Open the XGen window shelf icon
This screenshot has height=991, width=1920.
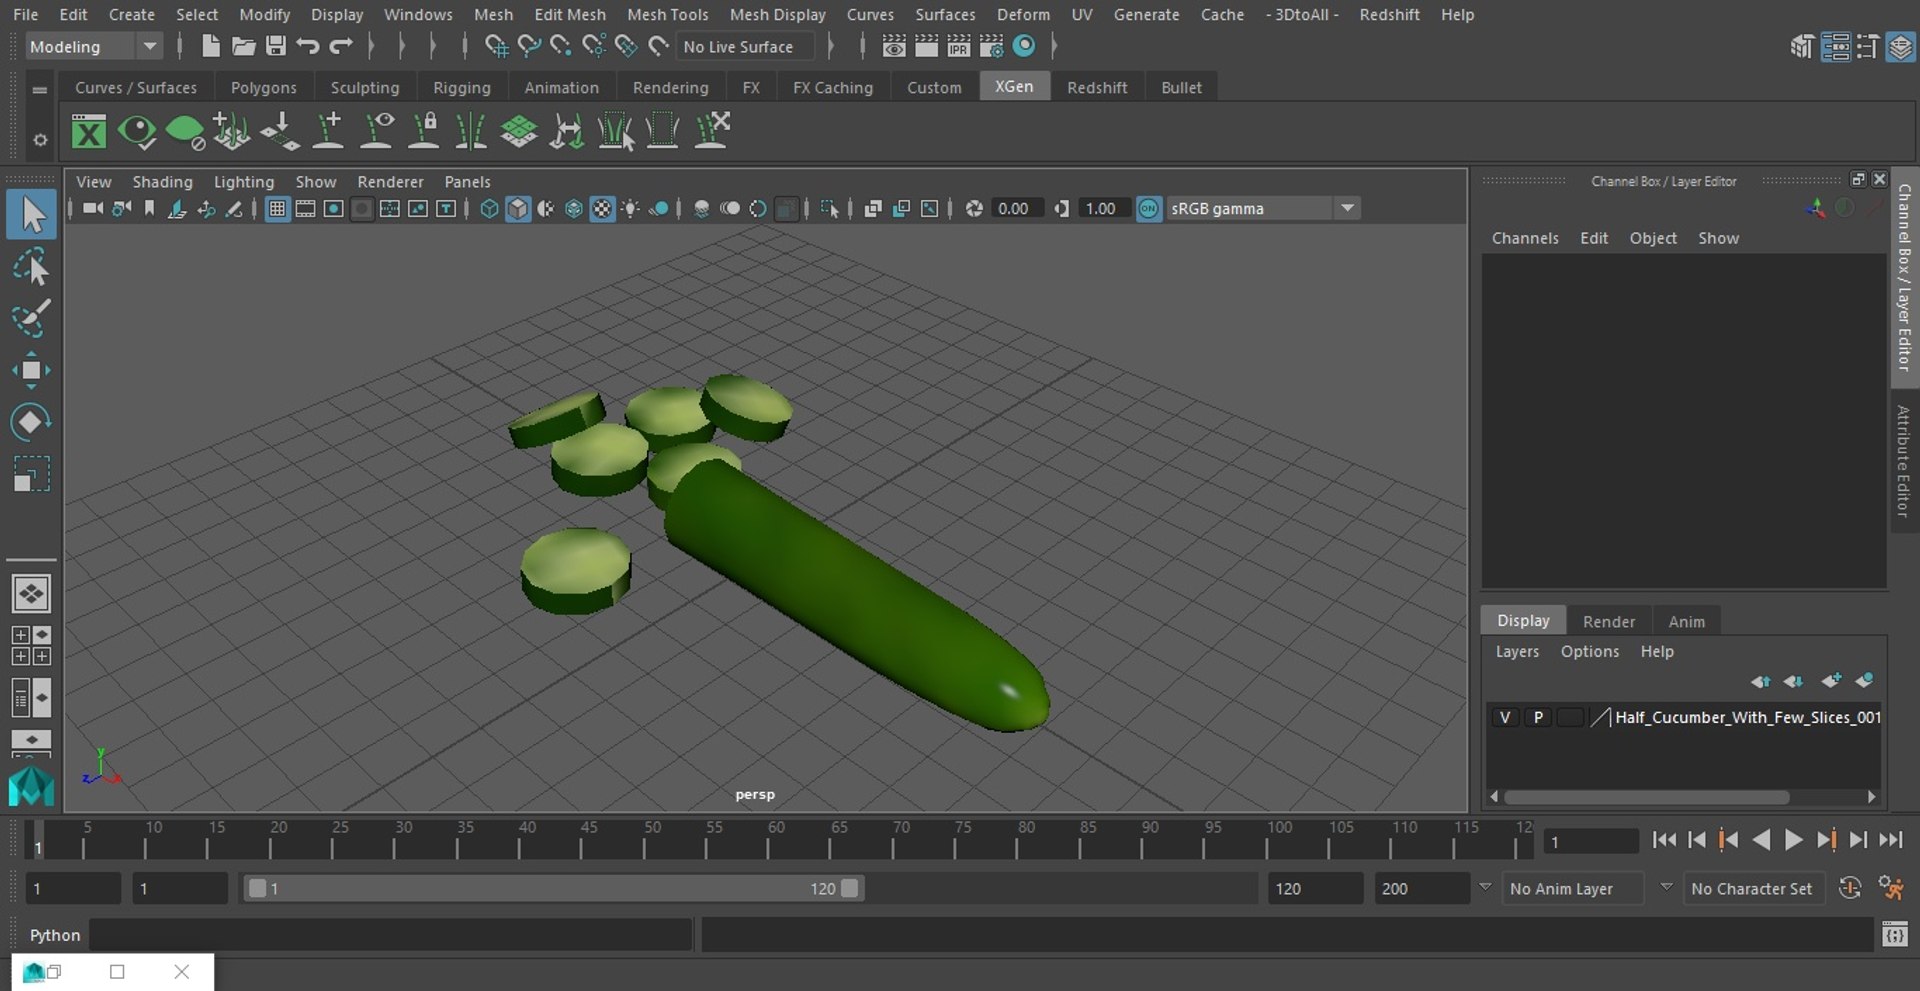(89, 131)
